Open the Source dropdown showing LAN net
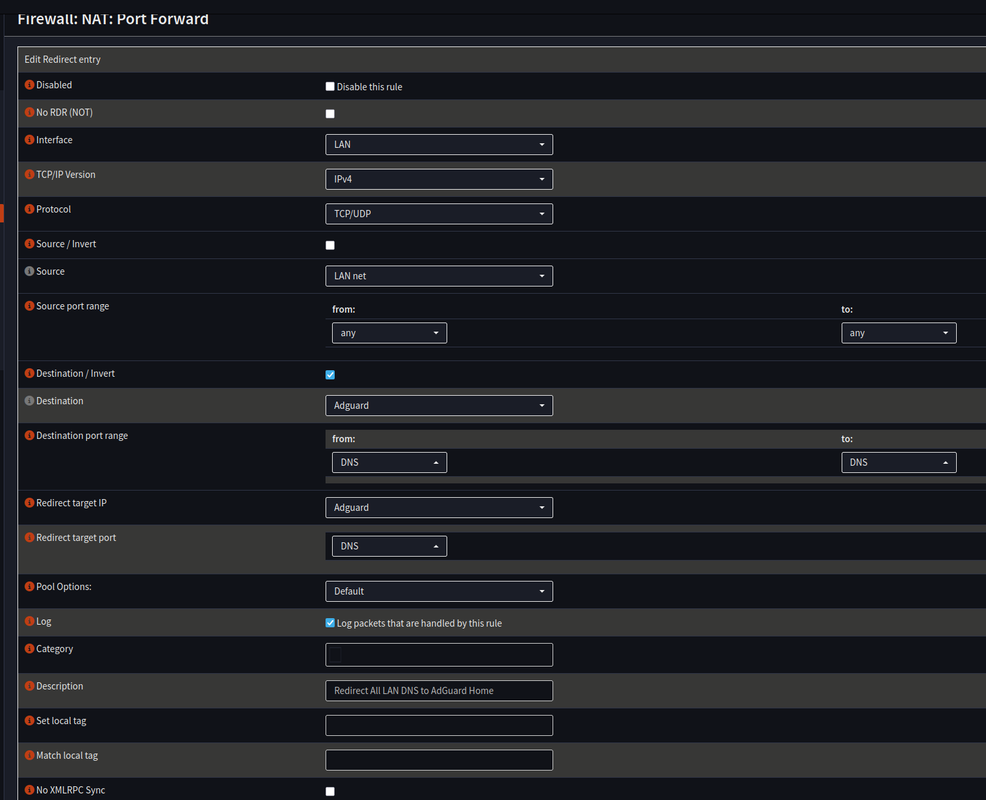 [x=439, y=275]
